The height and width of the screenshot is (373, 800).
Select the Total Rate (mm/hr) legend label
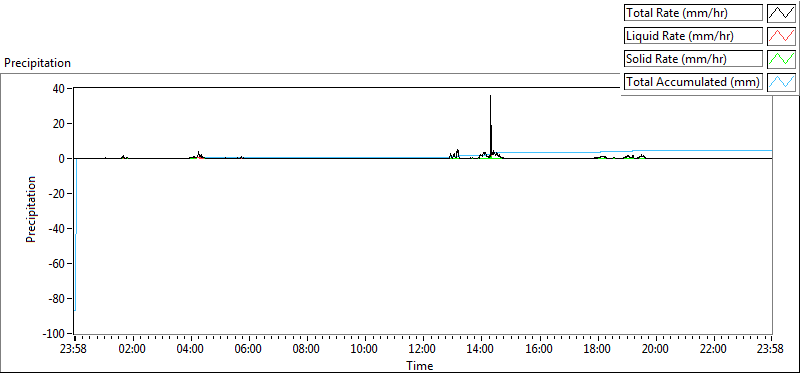point(693,13)
